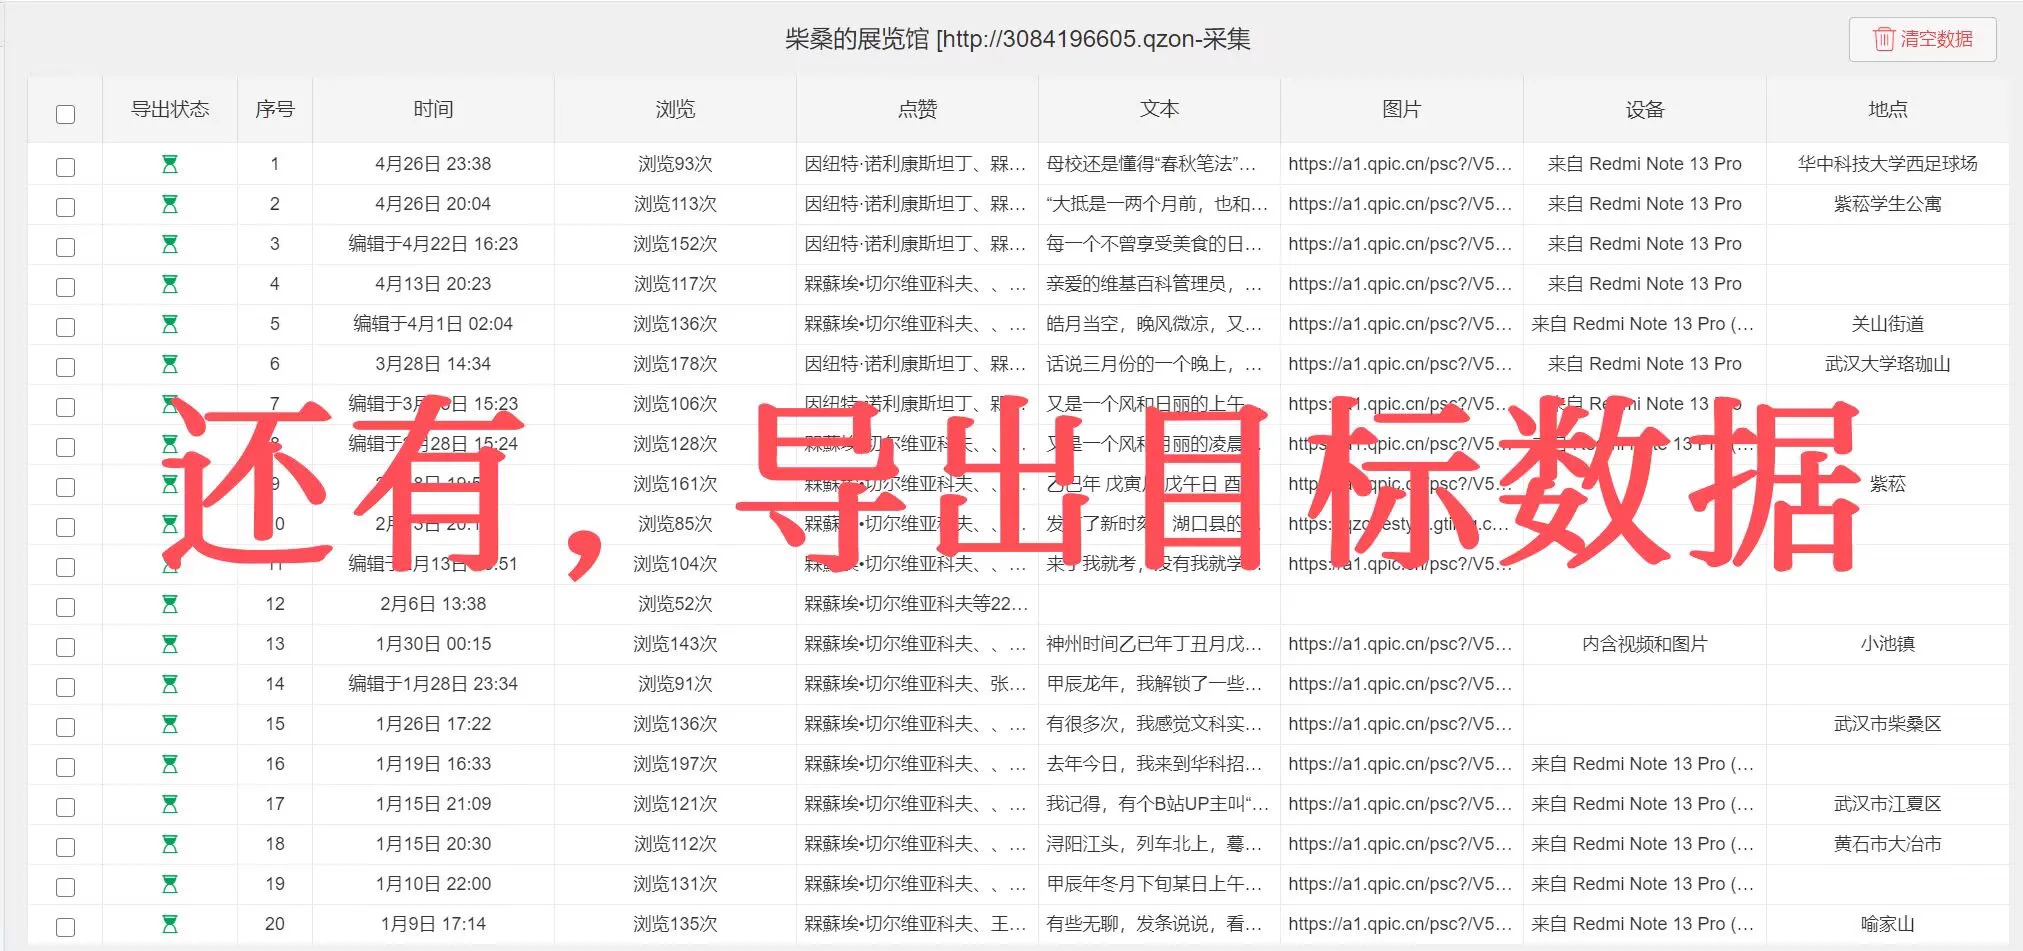Check the checkbox for row 13
Screen dimensions: 2023x951
(x=65, y=647)
